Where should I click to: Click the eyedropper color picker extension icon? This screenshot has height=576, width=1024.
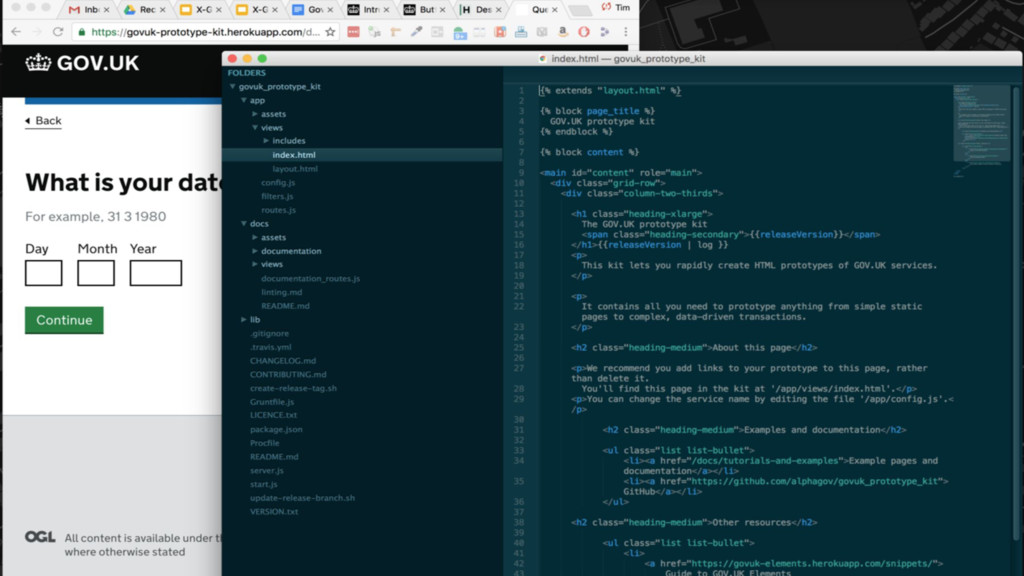[416, 31]
